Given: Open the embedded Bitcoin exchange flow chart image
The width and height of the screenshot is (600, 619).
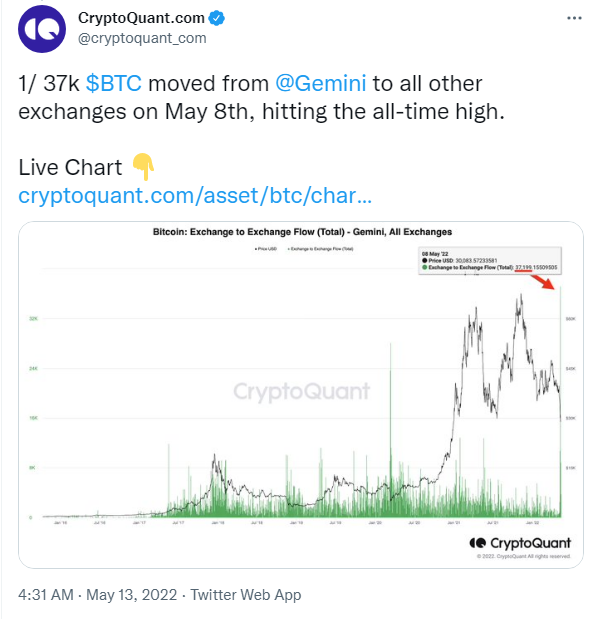Looking at the screenshot, I should click(x=301, y=395).
